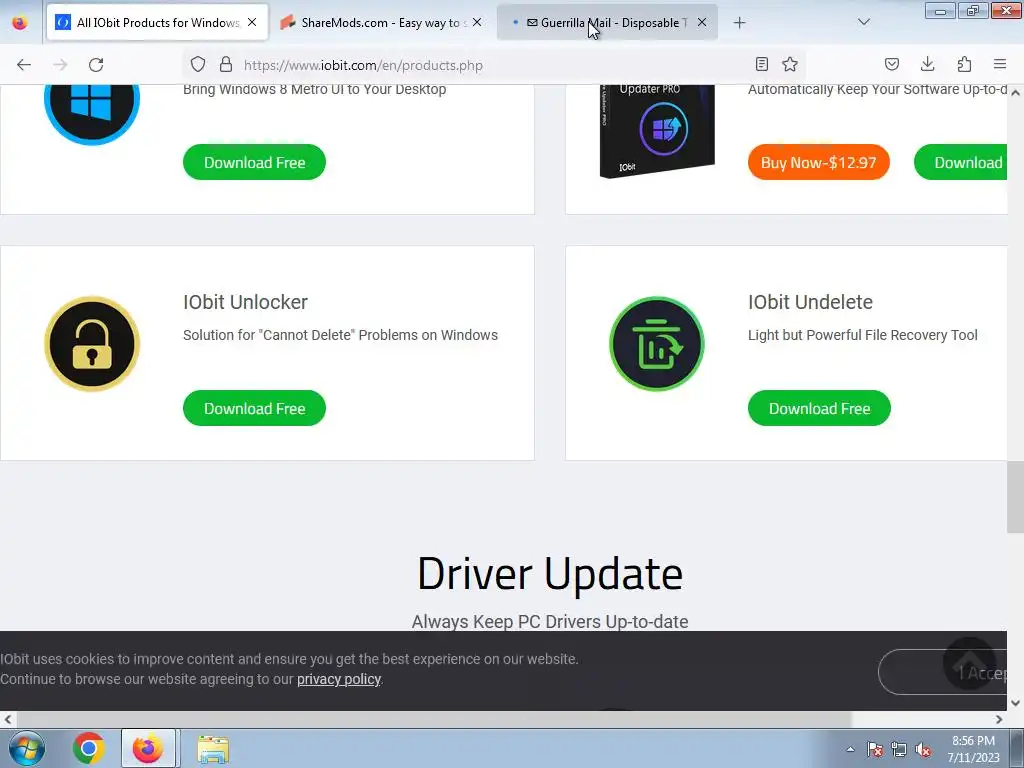Click the forward navigation arrow

60,65
